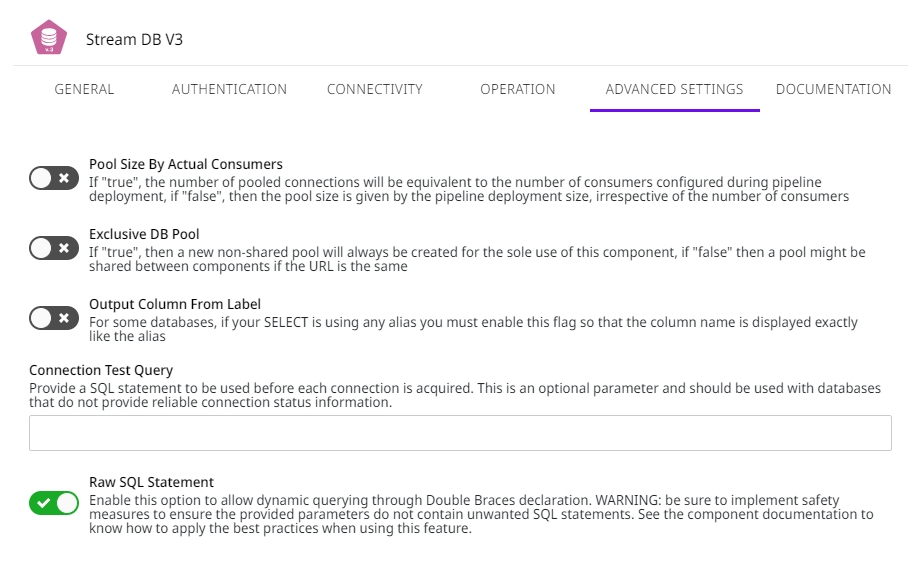The image size is (920, 563).
Task: Go to the Connectivity tab
Action: [374, 89]
